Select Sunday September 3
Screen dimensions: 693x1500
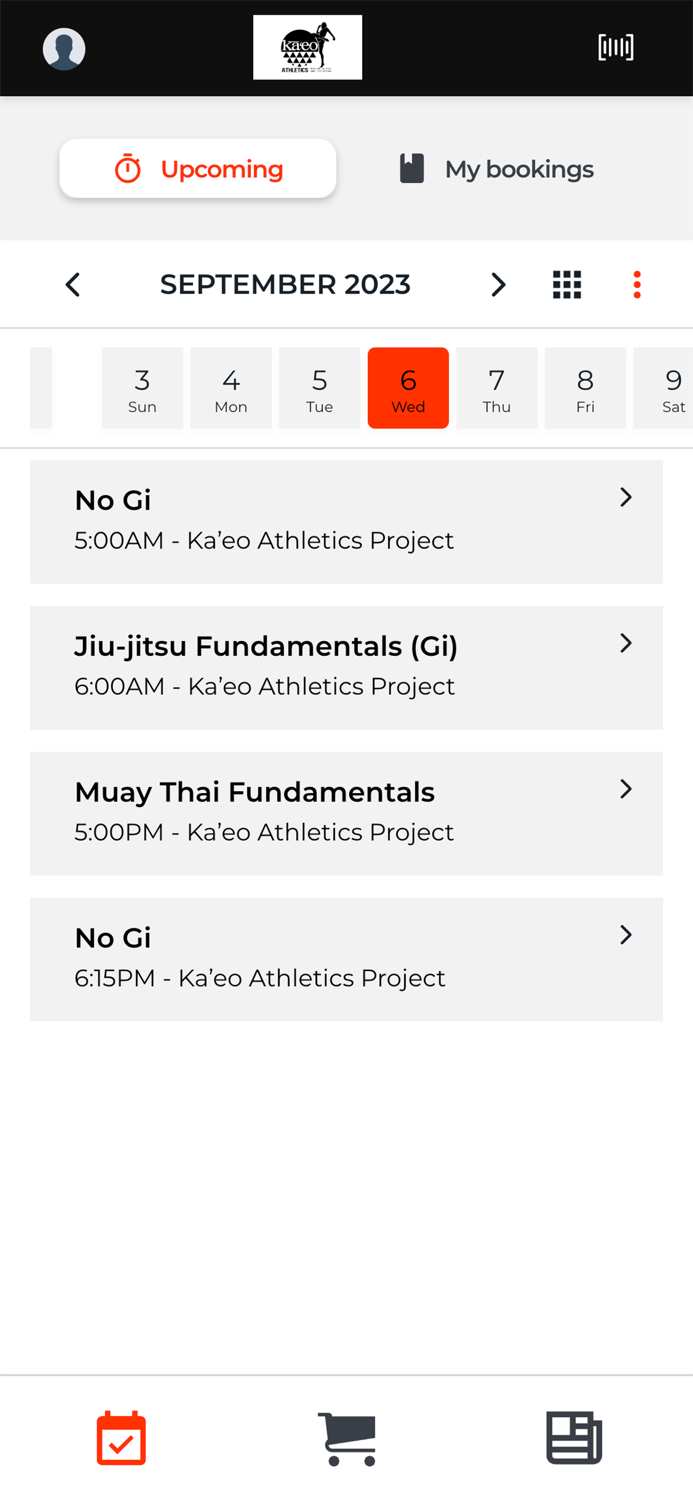point(142,388)
